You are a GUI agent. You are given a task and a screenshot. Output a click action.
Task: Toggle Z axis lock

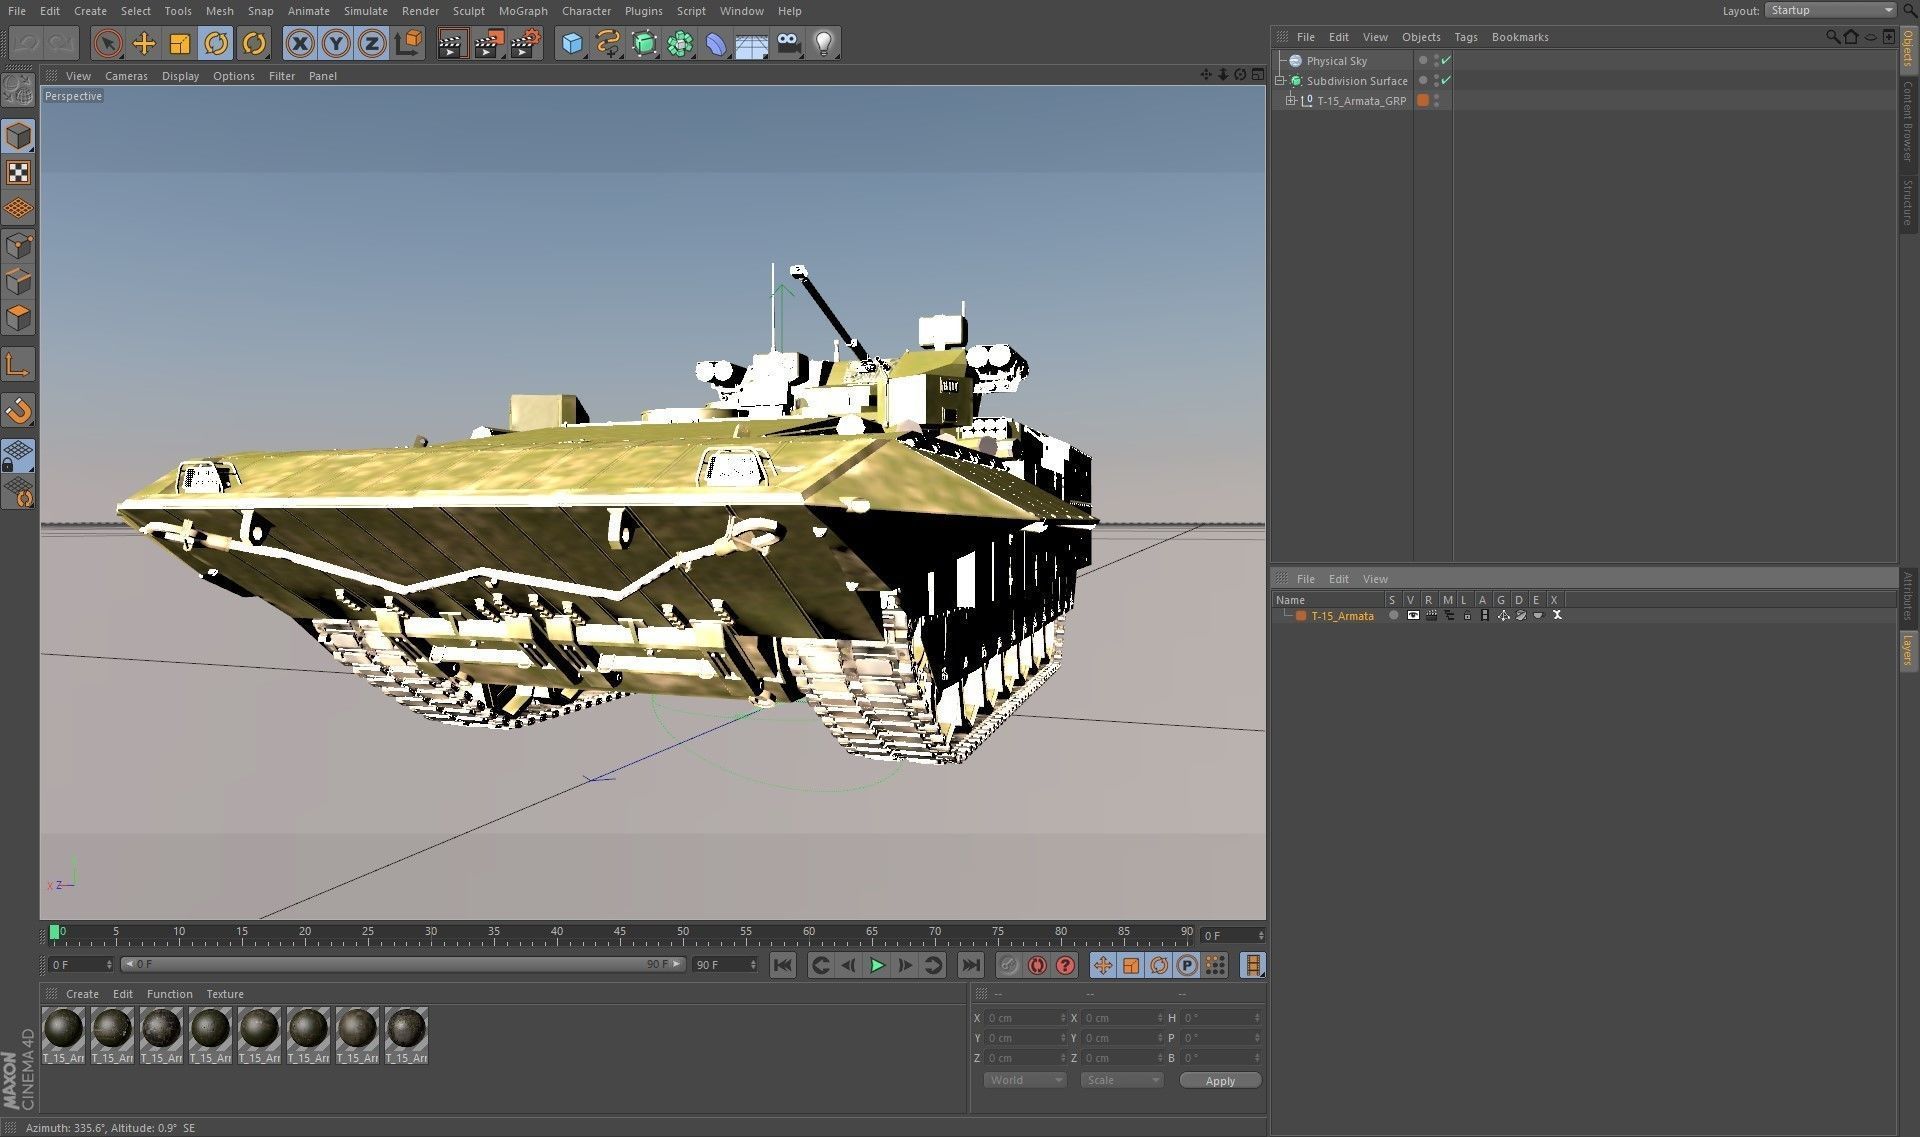click(372, 43)
